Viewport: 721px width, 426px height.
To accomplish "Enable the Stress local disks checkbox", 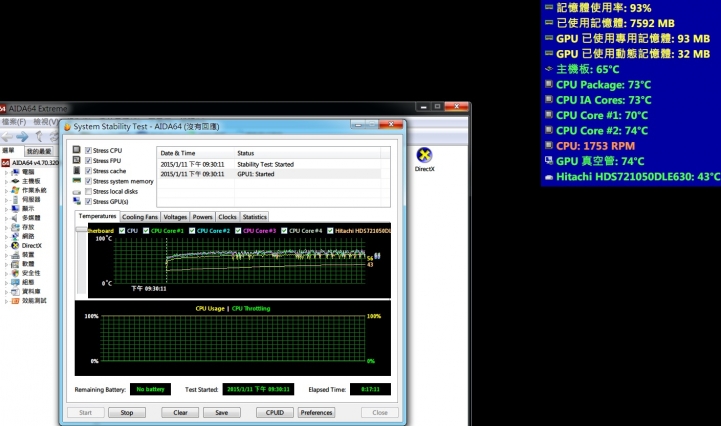I will click(x=88, y=191).
